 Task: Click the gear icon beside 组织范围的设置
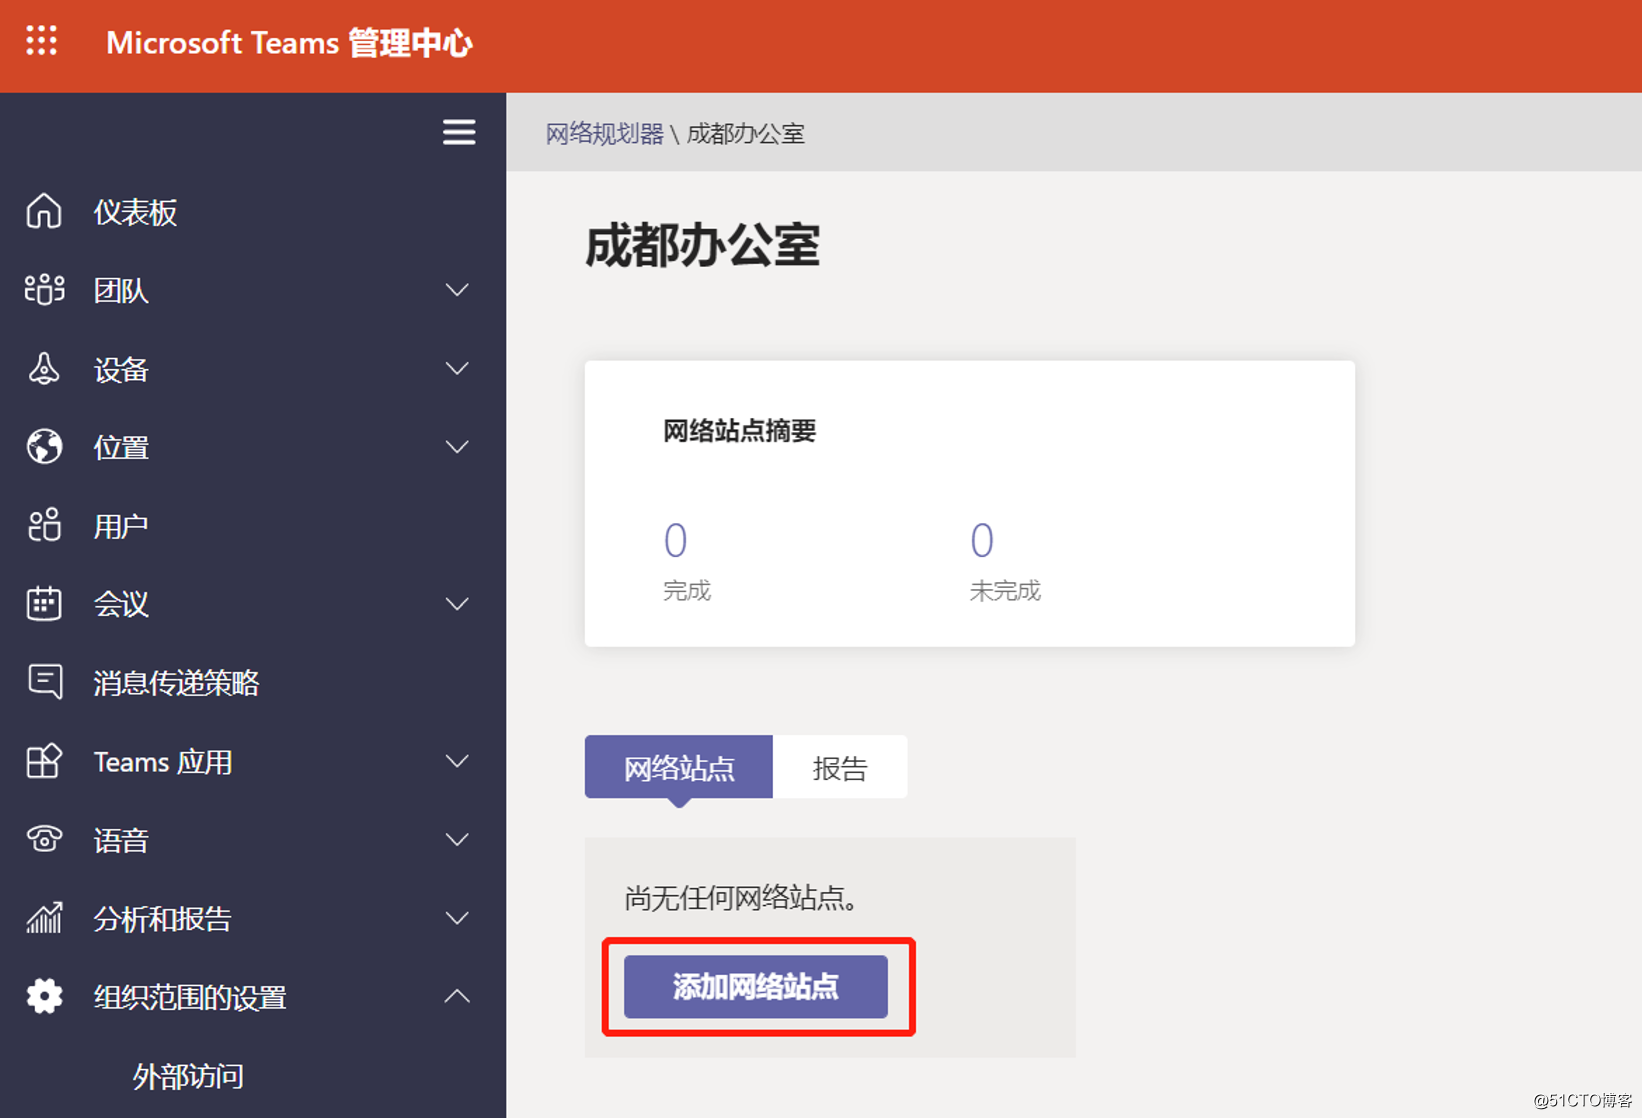tap(44, 997)
